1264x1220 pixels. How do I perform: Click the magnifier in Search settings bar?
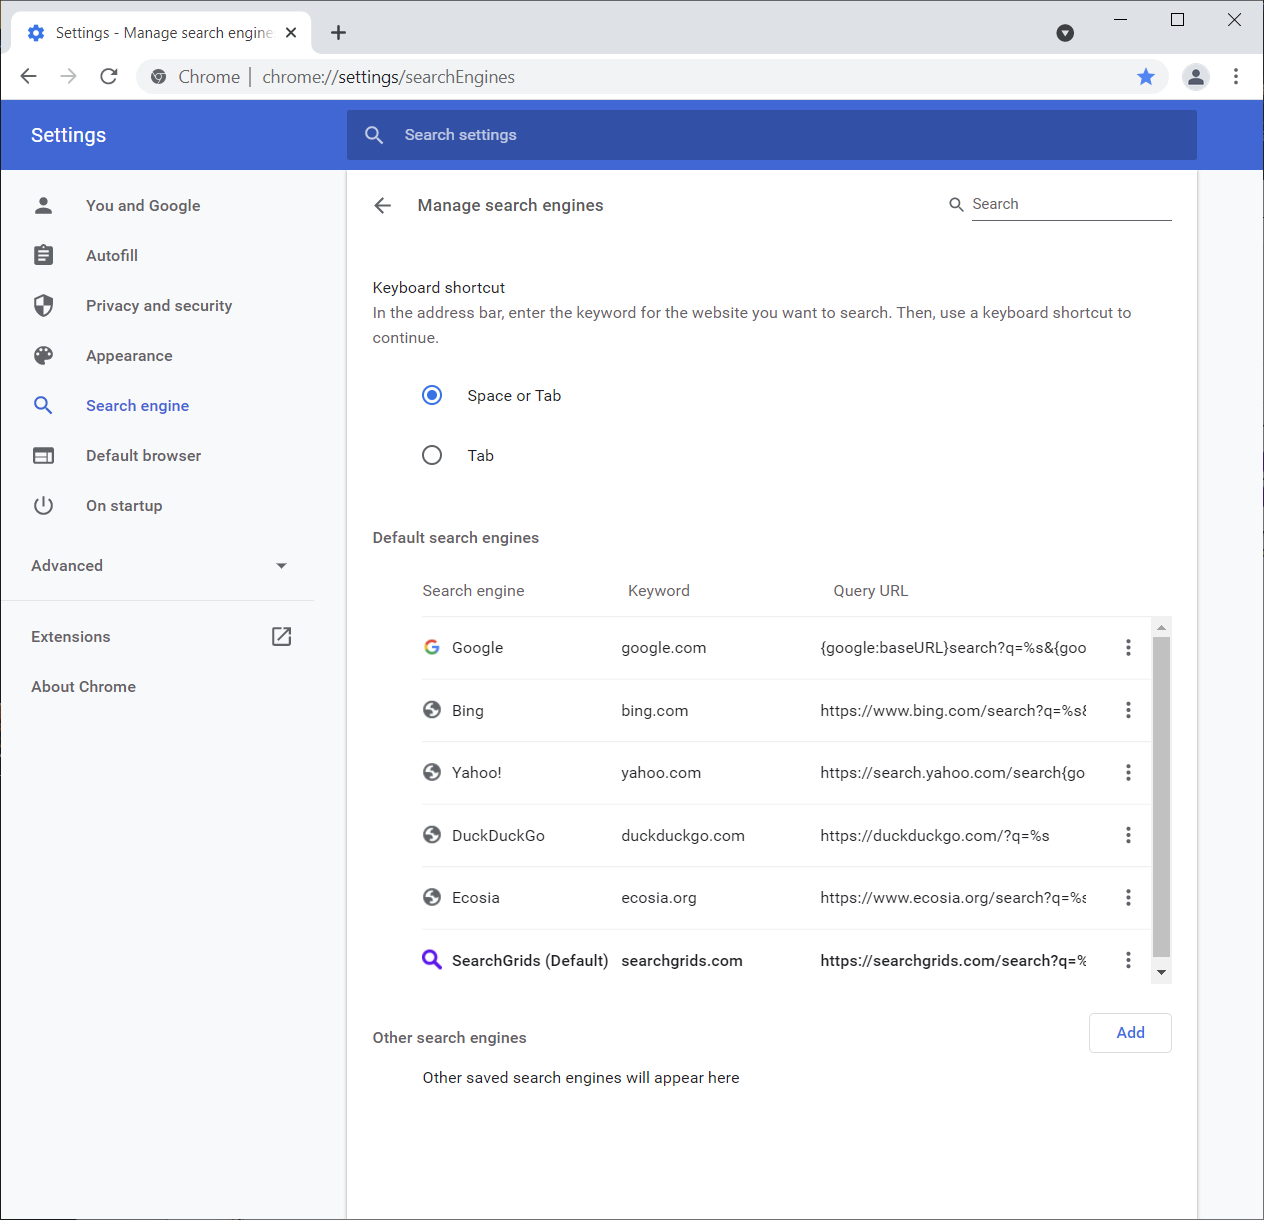pyautogui.click(x=374, y=135)
